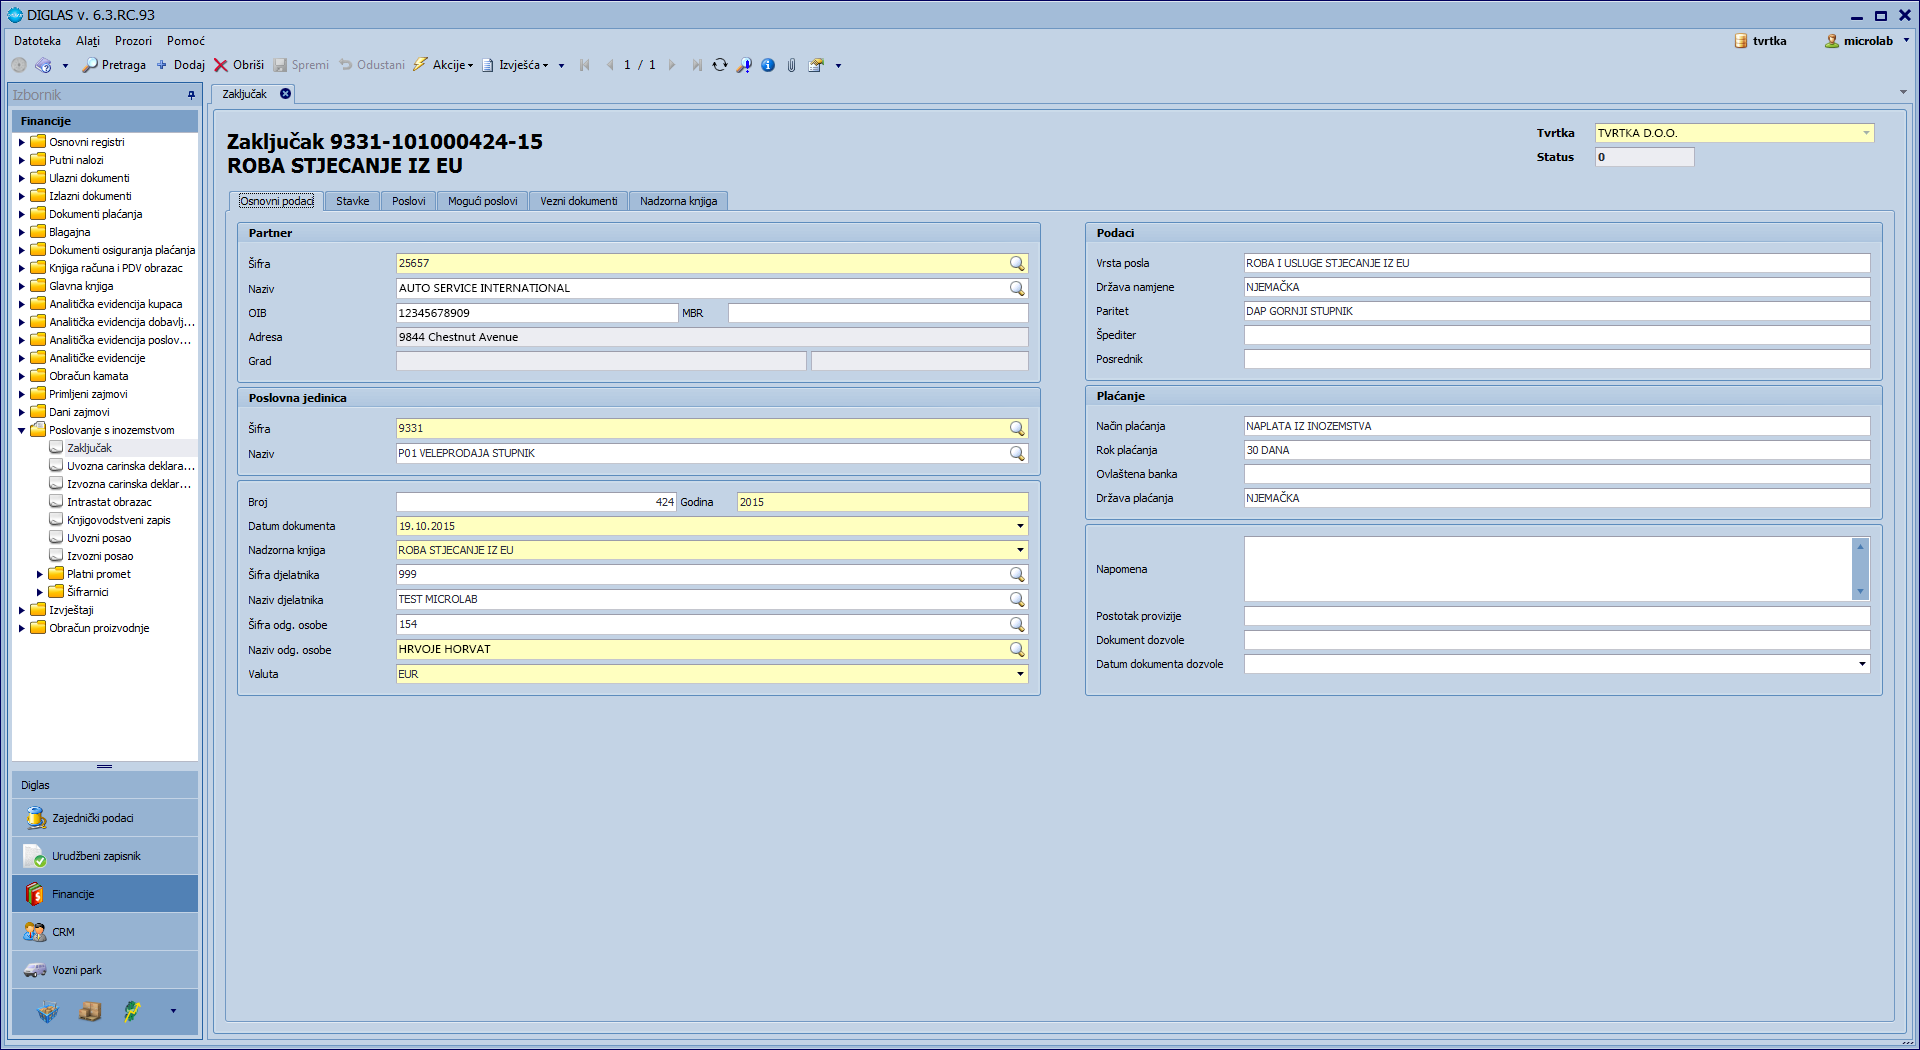1920x1050 pixels.
Task: Pin the Izbornik panel with the pushpin icon
Action: pos(191,95)
